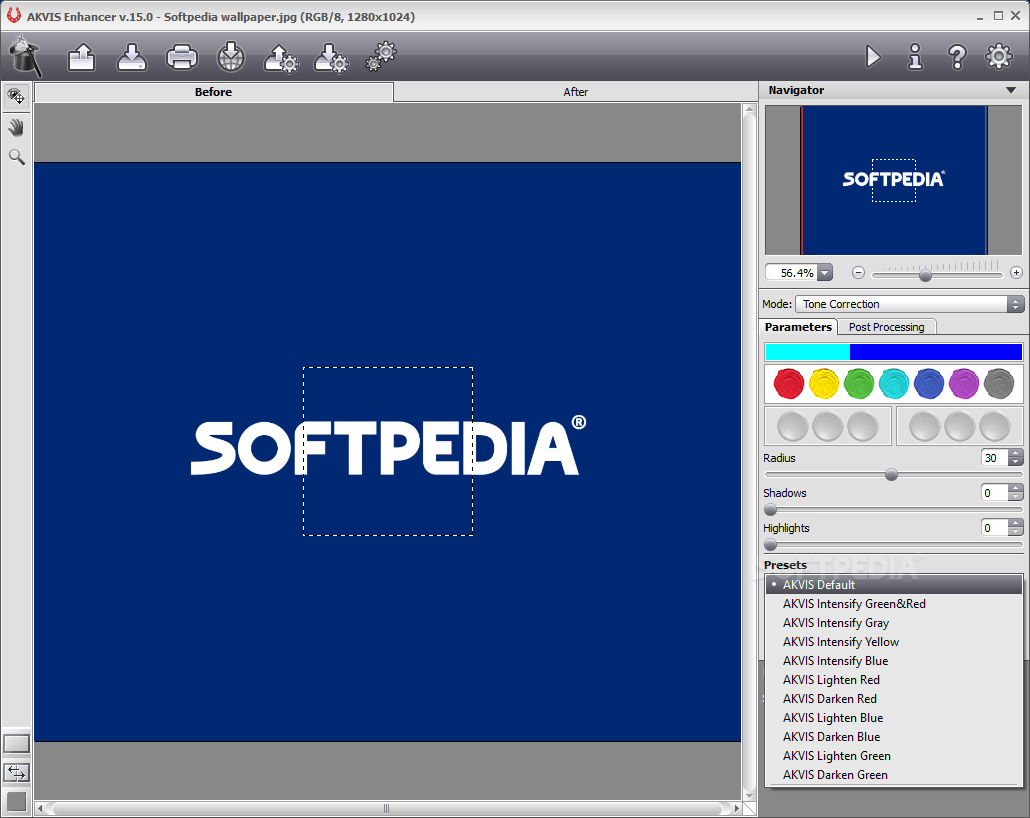Screen dimensions: 1030x818
Task: Click the Highlights slider handle
Action: 771,544
